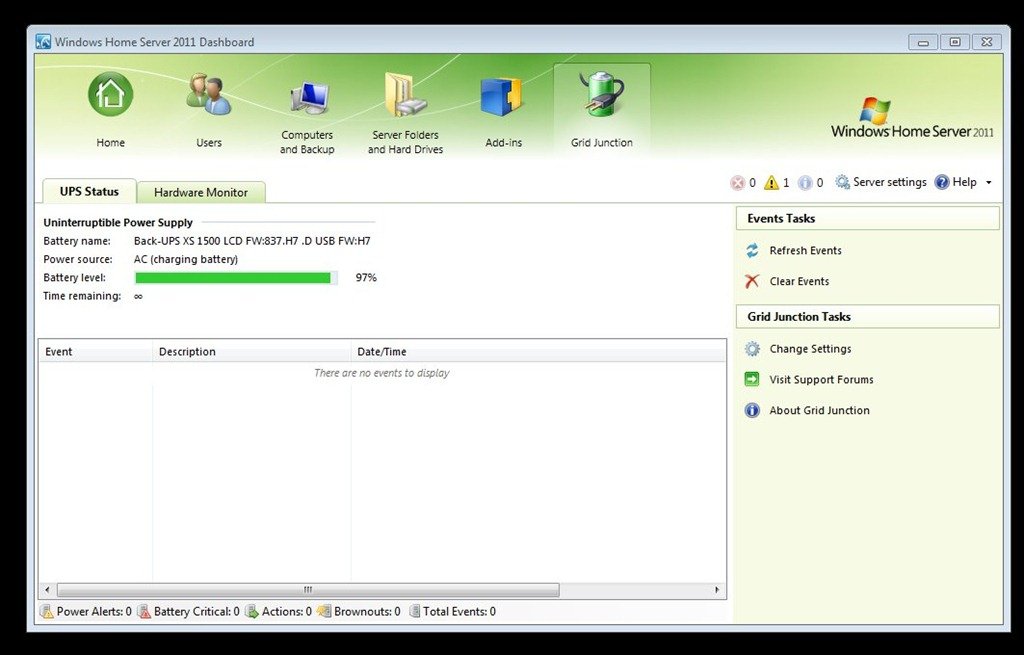
Task: Click the Total Events status icon
Action: pos(414,612)
